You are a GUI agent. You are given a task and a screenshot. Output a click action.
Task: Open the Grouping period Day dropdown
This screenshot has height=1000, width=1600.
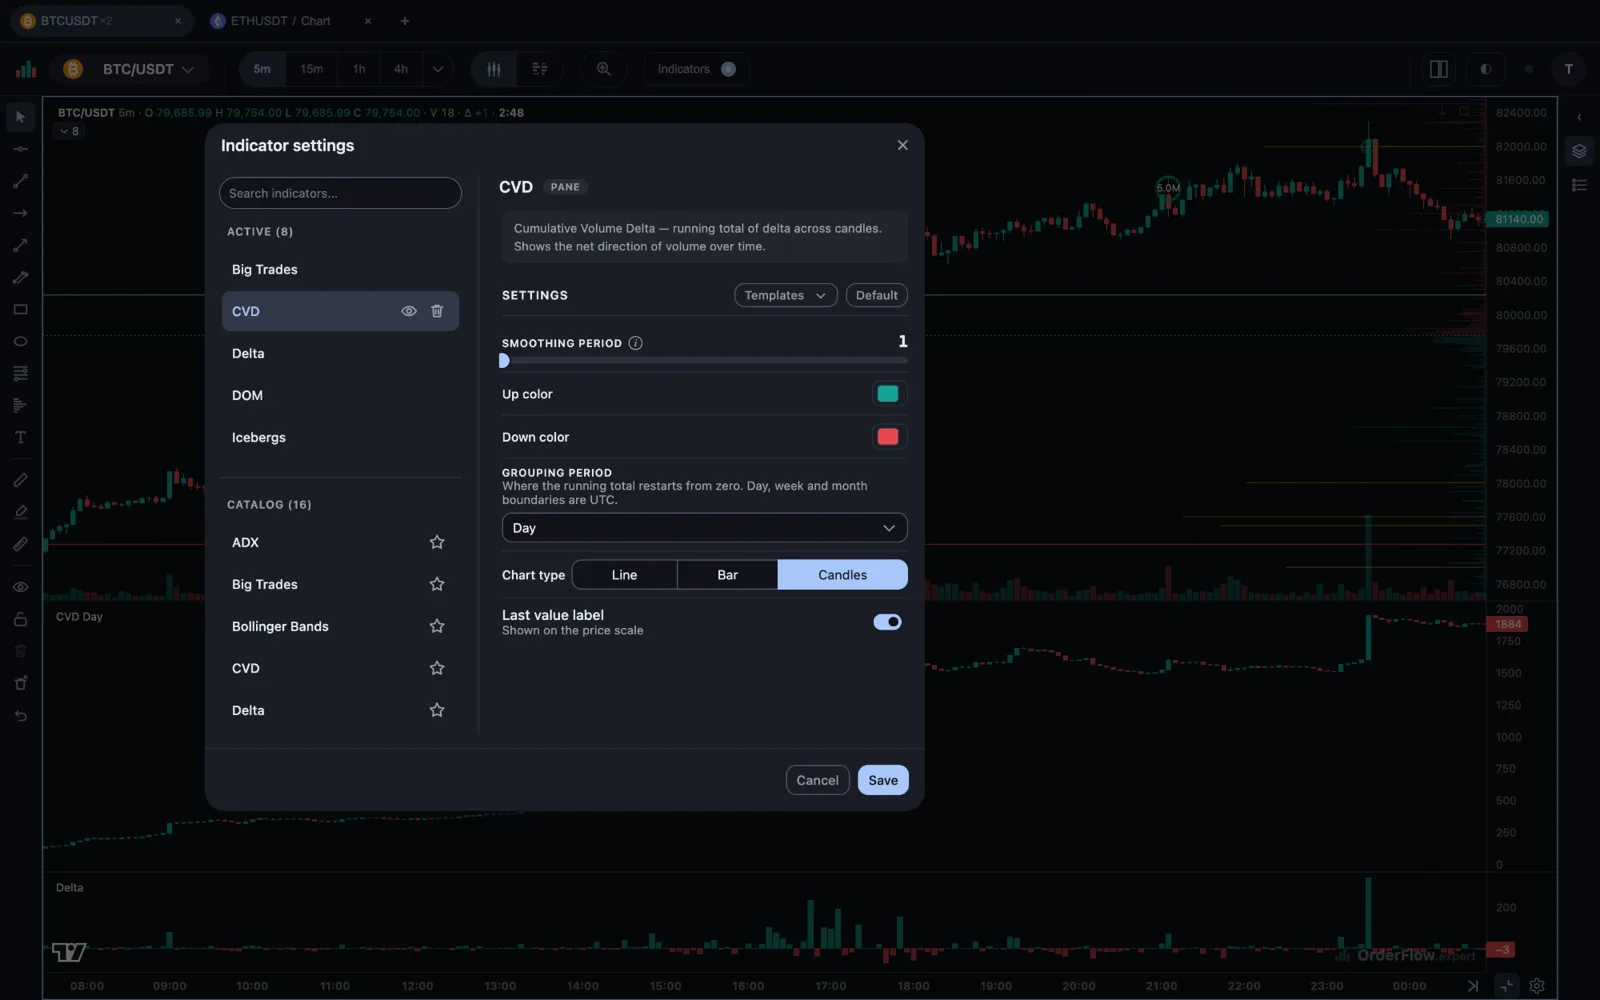point(704,528)
